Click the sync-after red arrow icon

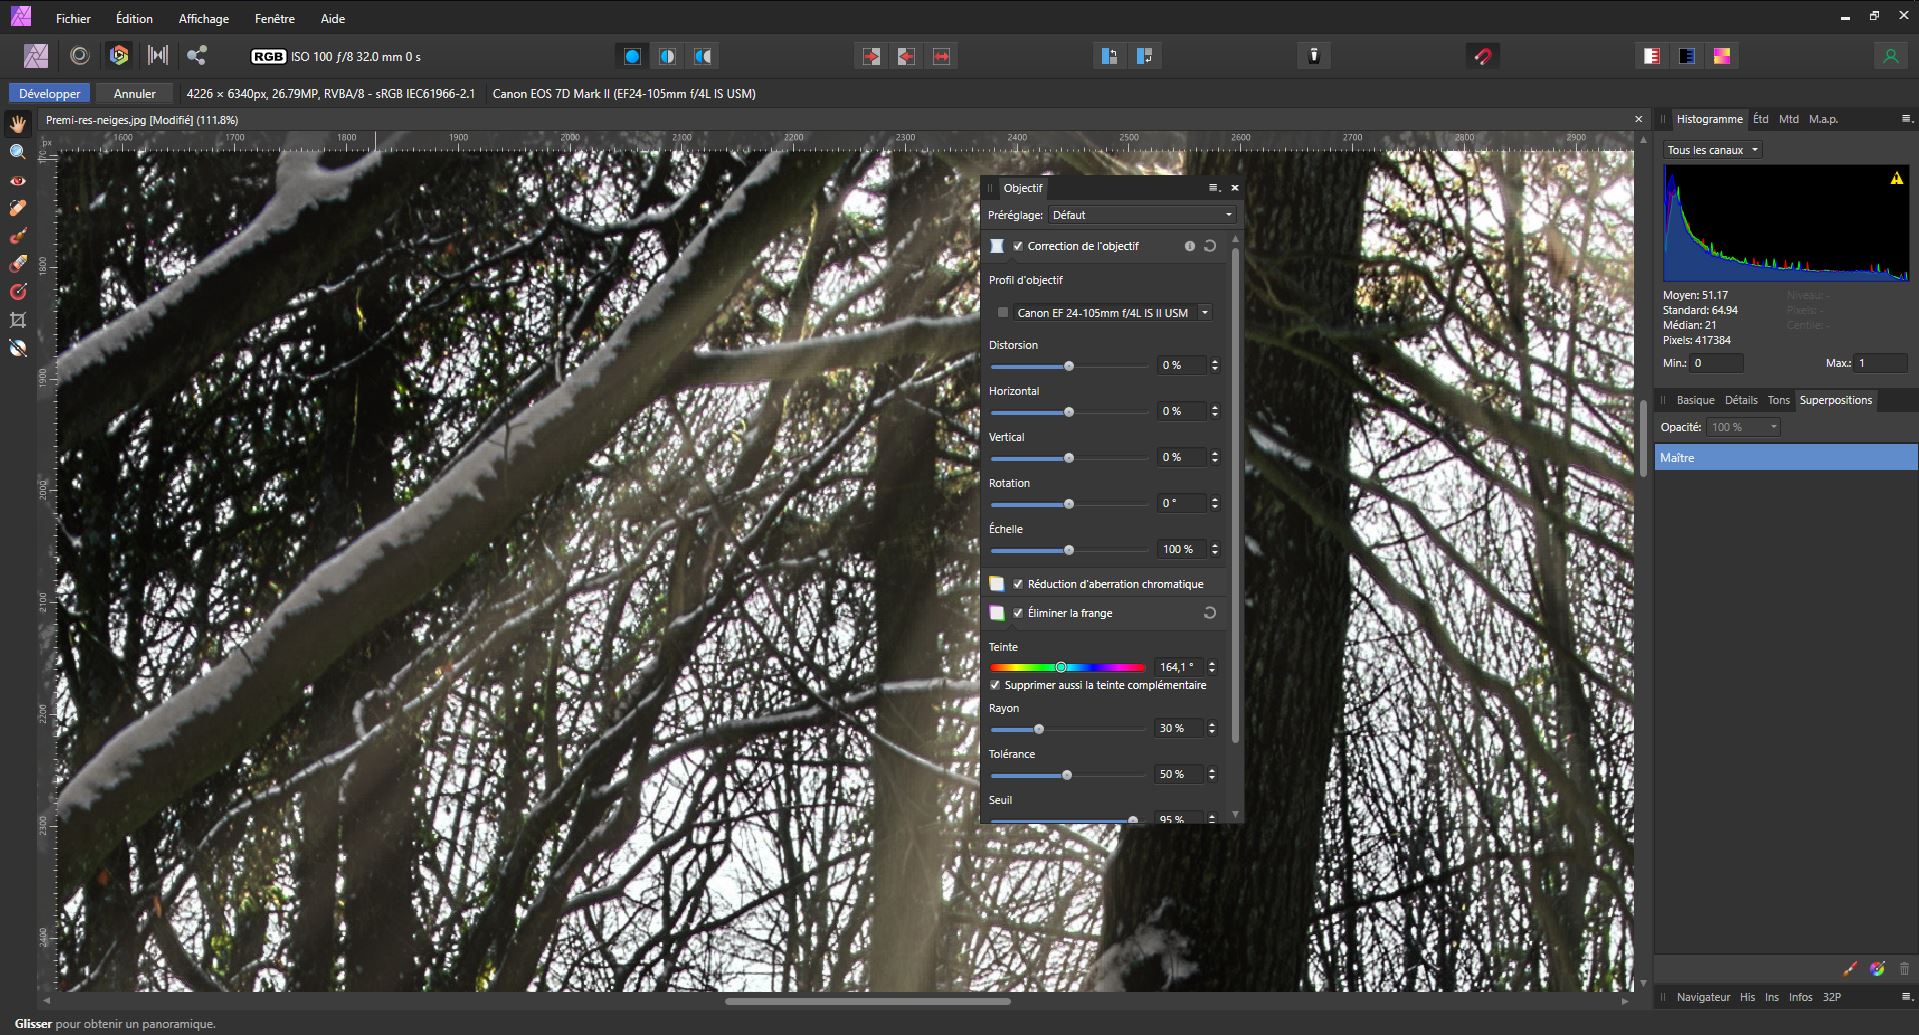906,56
